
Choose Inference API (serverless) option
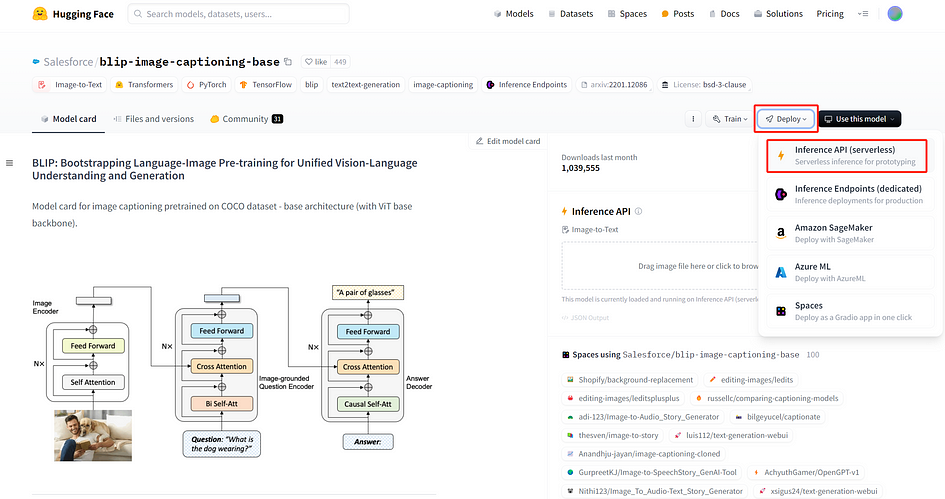[x=847, y=155]
